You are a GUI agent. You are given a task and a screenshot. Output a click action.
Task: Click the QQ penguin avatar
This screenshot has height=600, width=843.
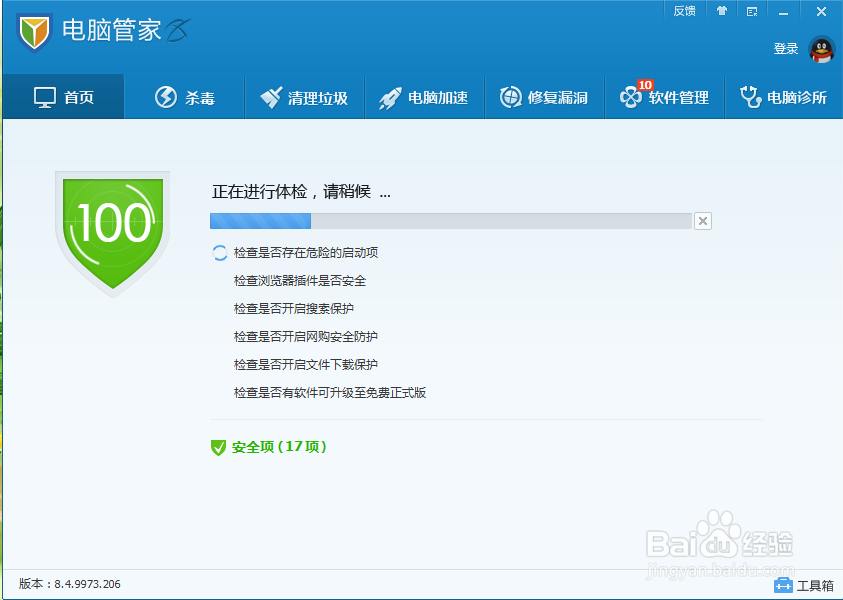coord(820,49)
